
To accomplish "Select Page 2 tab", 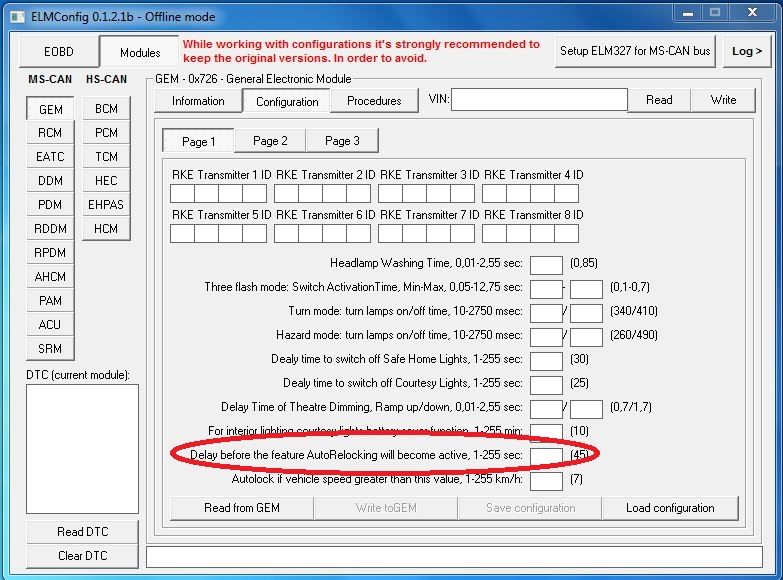I will click(270, 141).
